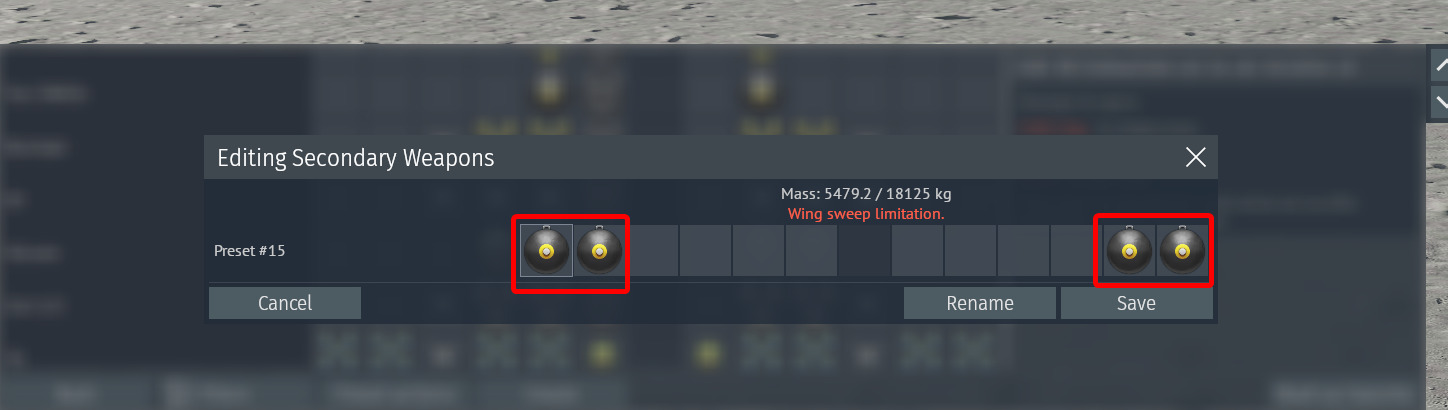Click the Preset #15 label
This screenshot has width=1448, height=410.
click(x=250, y=251)
